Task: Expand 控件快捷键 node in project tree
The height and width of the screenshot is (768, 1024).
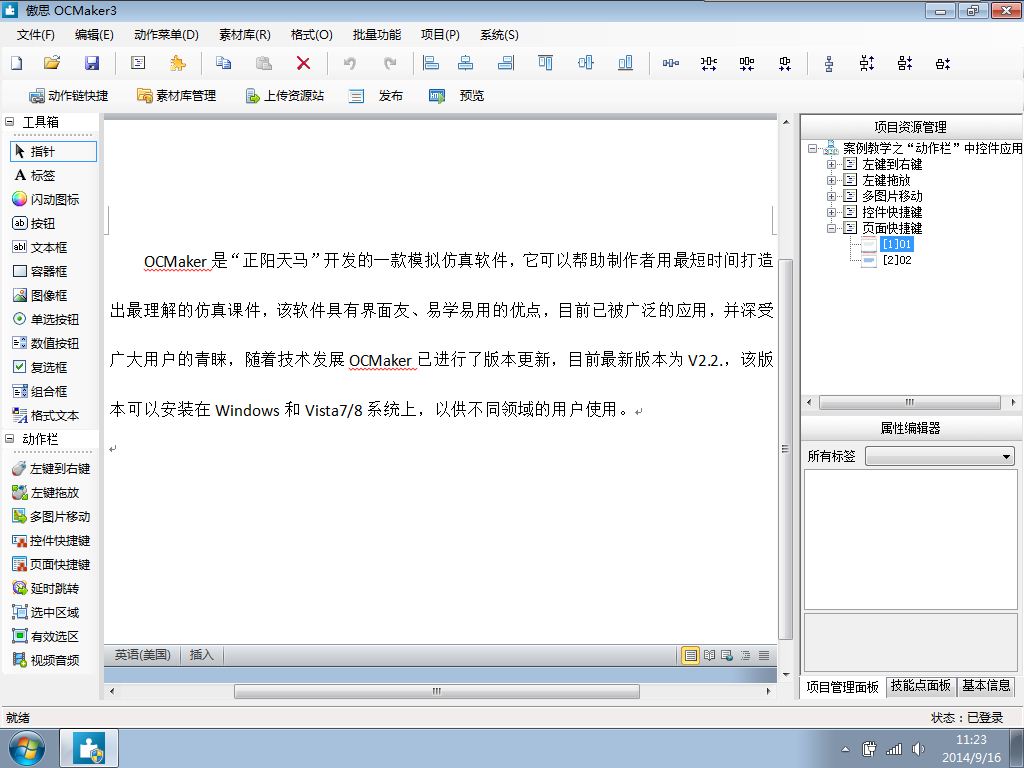Action: click(831, 212)
